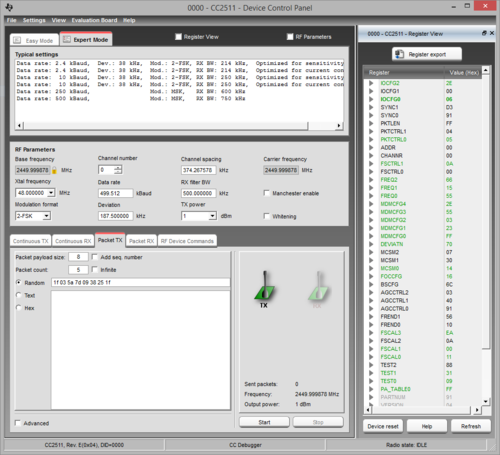The image size is (500, 455).
Task: Open the Help menu
Action: [129, 20]
